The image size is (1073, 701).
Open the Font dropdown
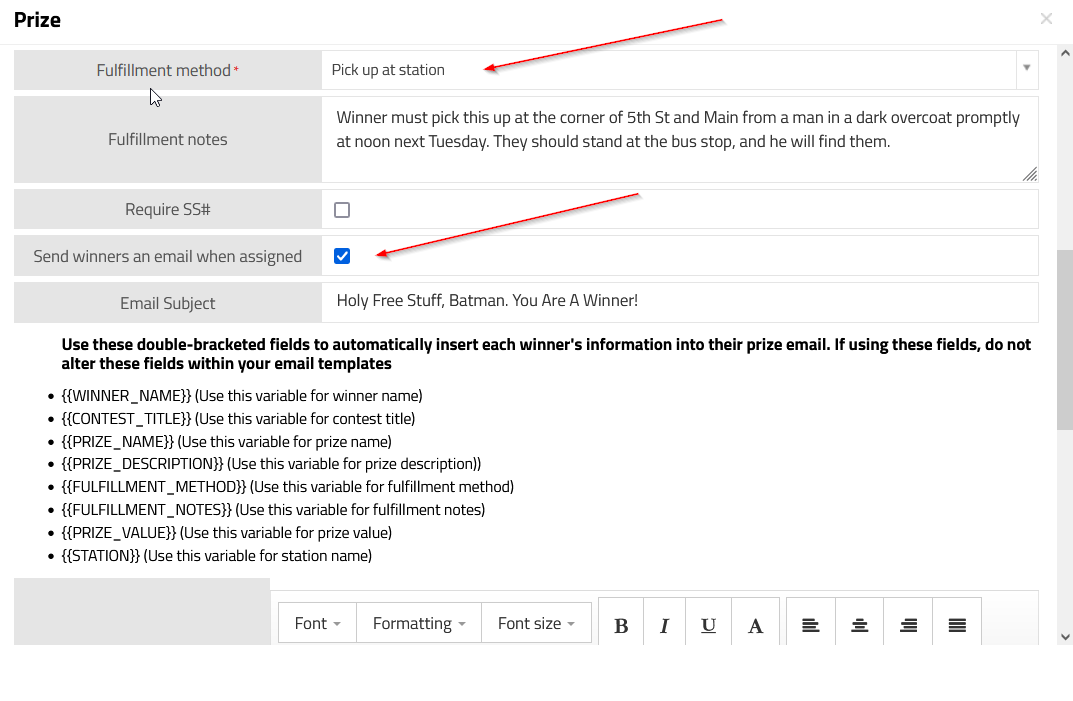click(318, 623)
